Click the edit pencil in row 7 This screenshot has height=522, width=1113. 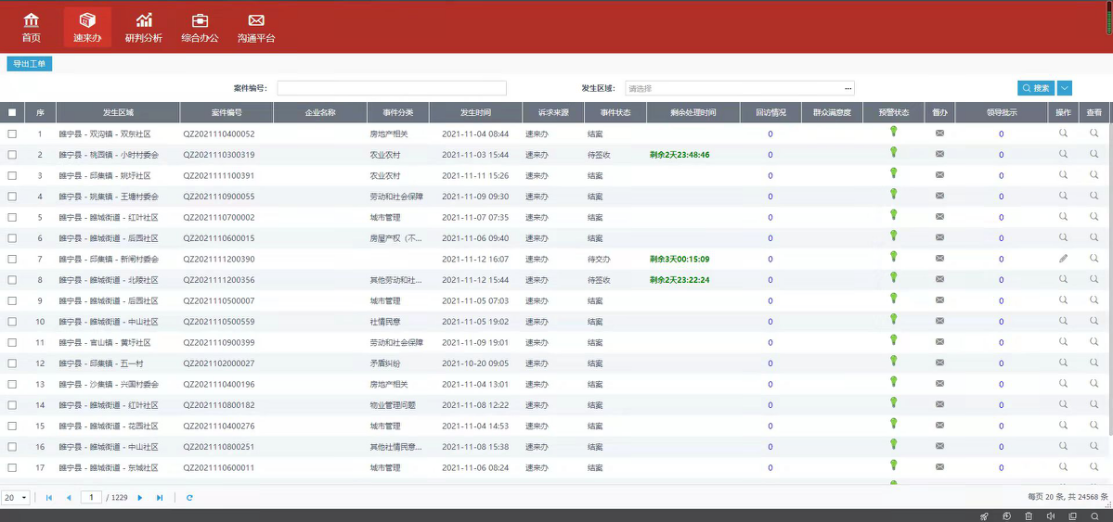(1064, 259)
